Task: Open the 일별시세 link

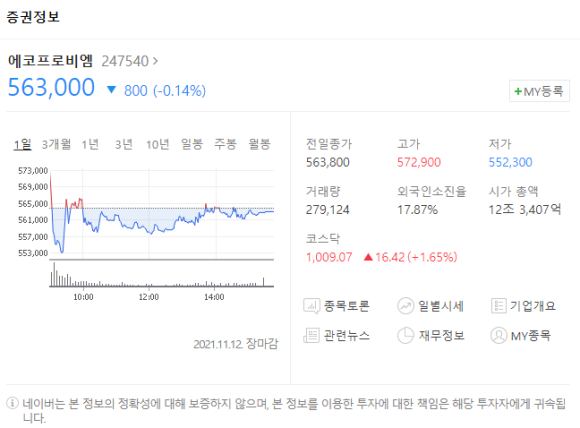Action: point(441,306)
